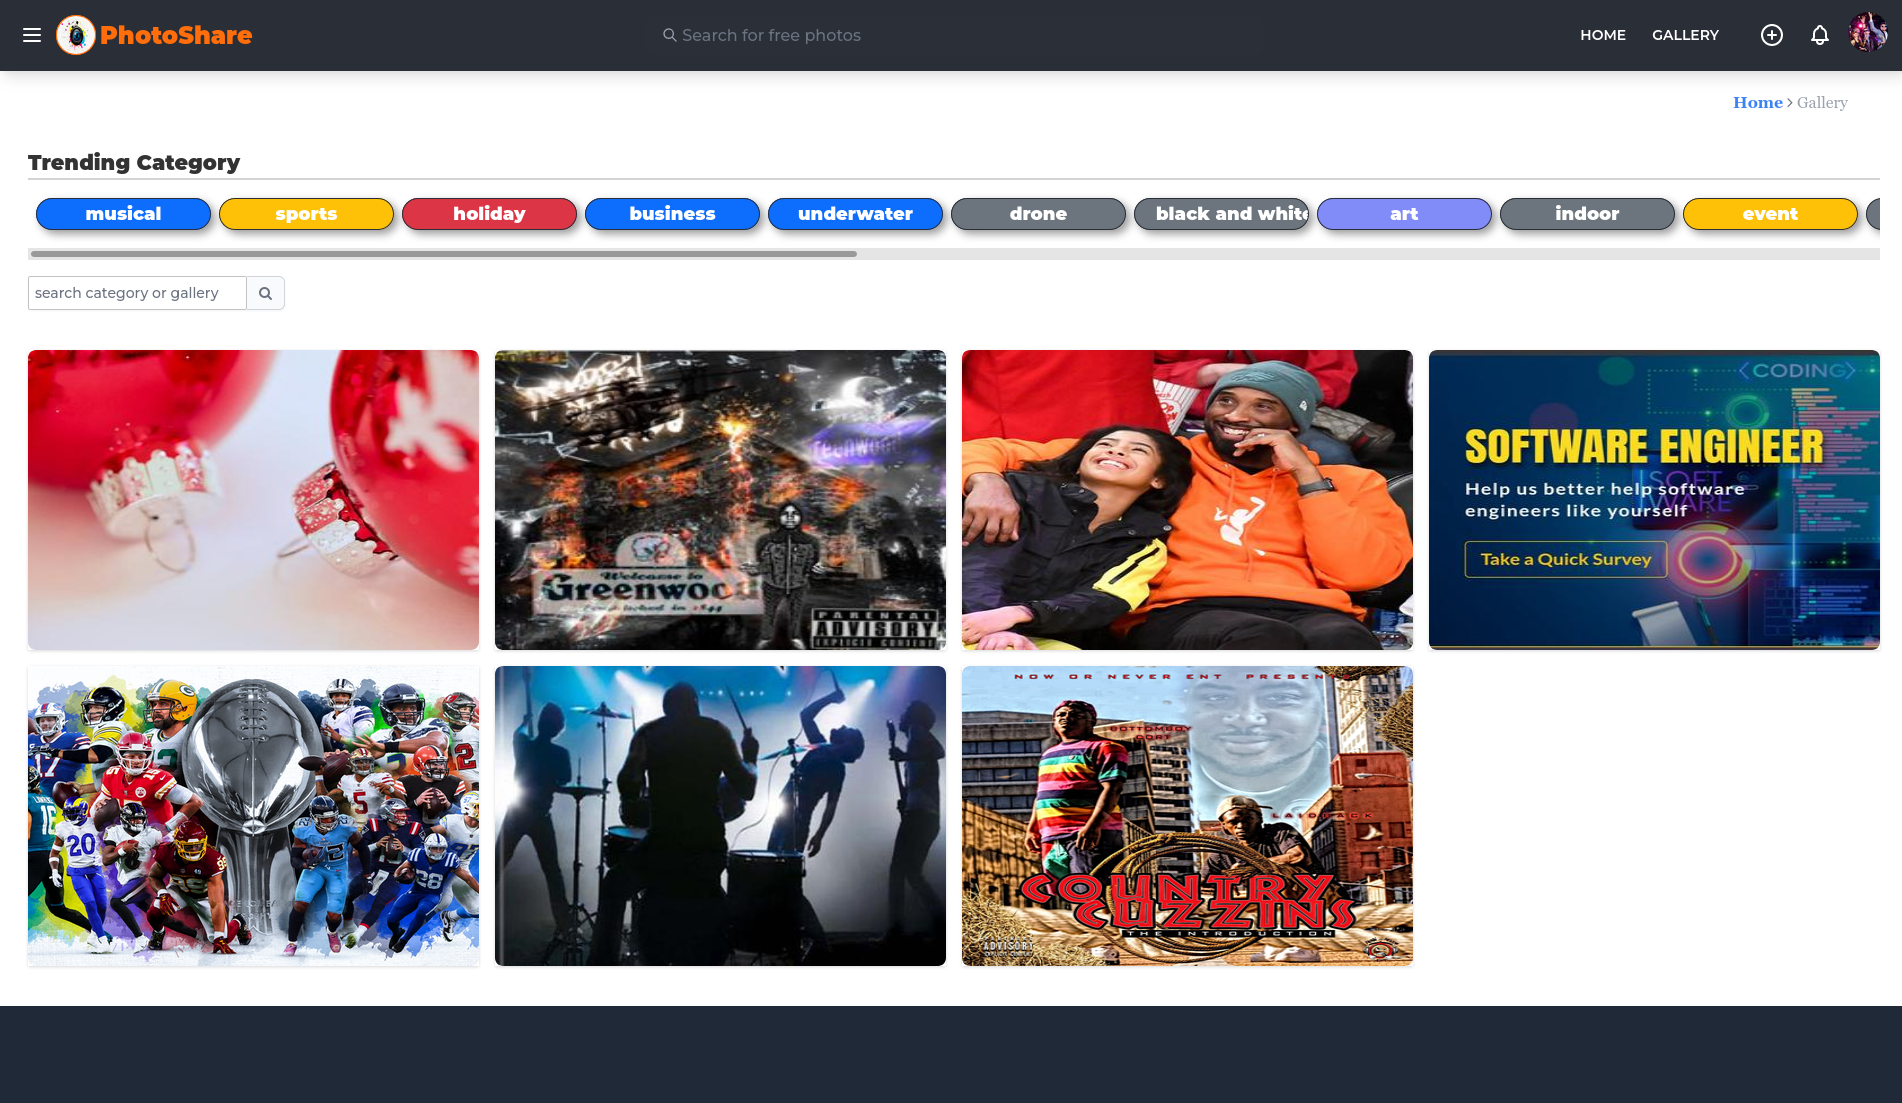This screenshot has height=1103, width=1902.
Task: Click the add photo plus icon
Action: [x=1772, y=35]
